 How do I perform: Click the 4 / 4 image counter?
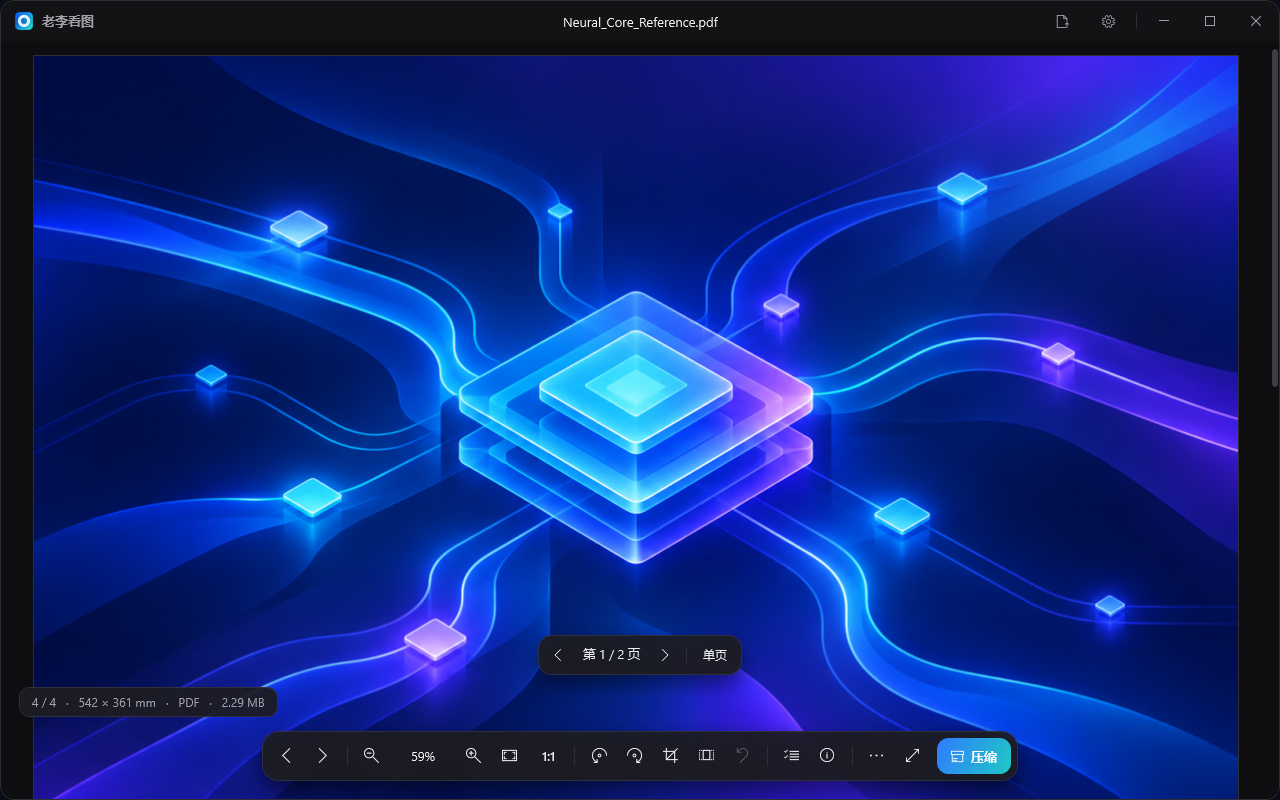44,703
